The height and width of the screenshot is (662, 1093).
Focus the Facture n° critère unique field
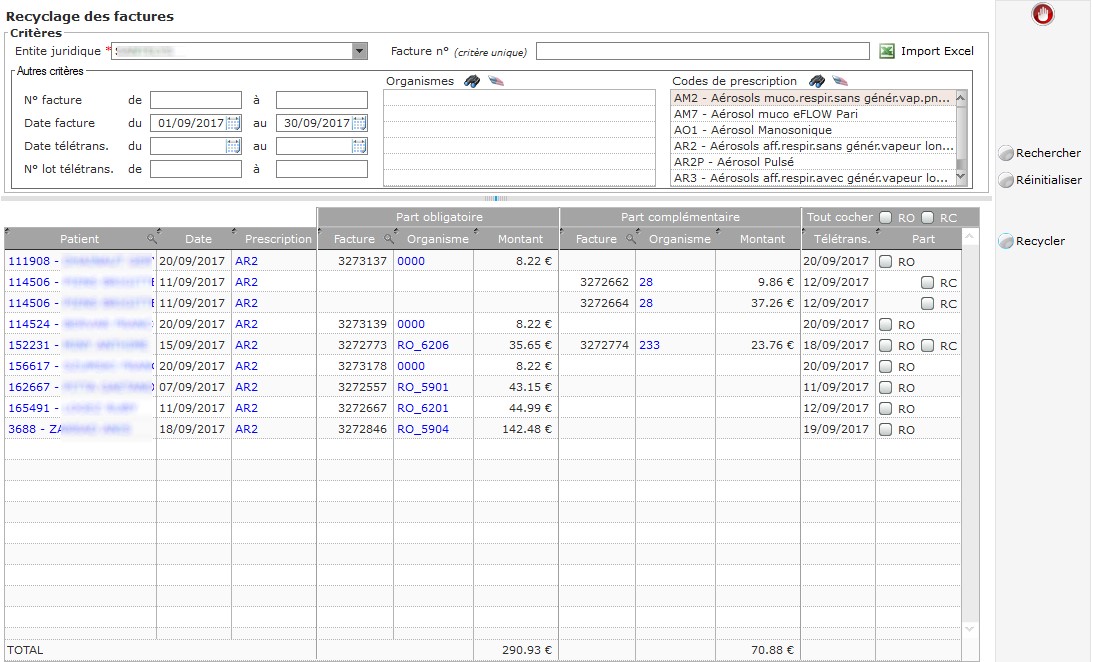point(703,51)
